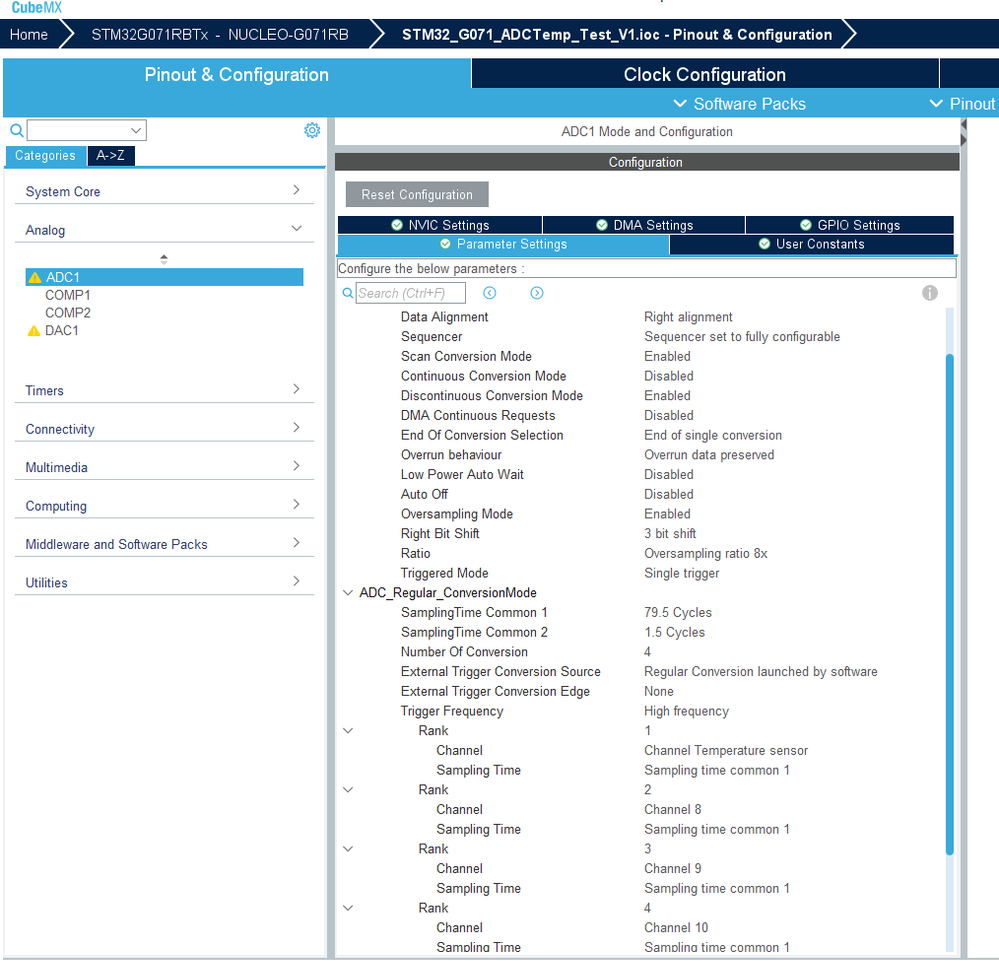Viewport: 999px width, 961px height.
Task: Switch to A->Z view tab
Action: (110, 155)
